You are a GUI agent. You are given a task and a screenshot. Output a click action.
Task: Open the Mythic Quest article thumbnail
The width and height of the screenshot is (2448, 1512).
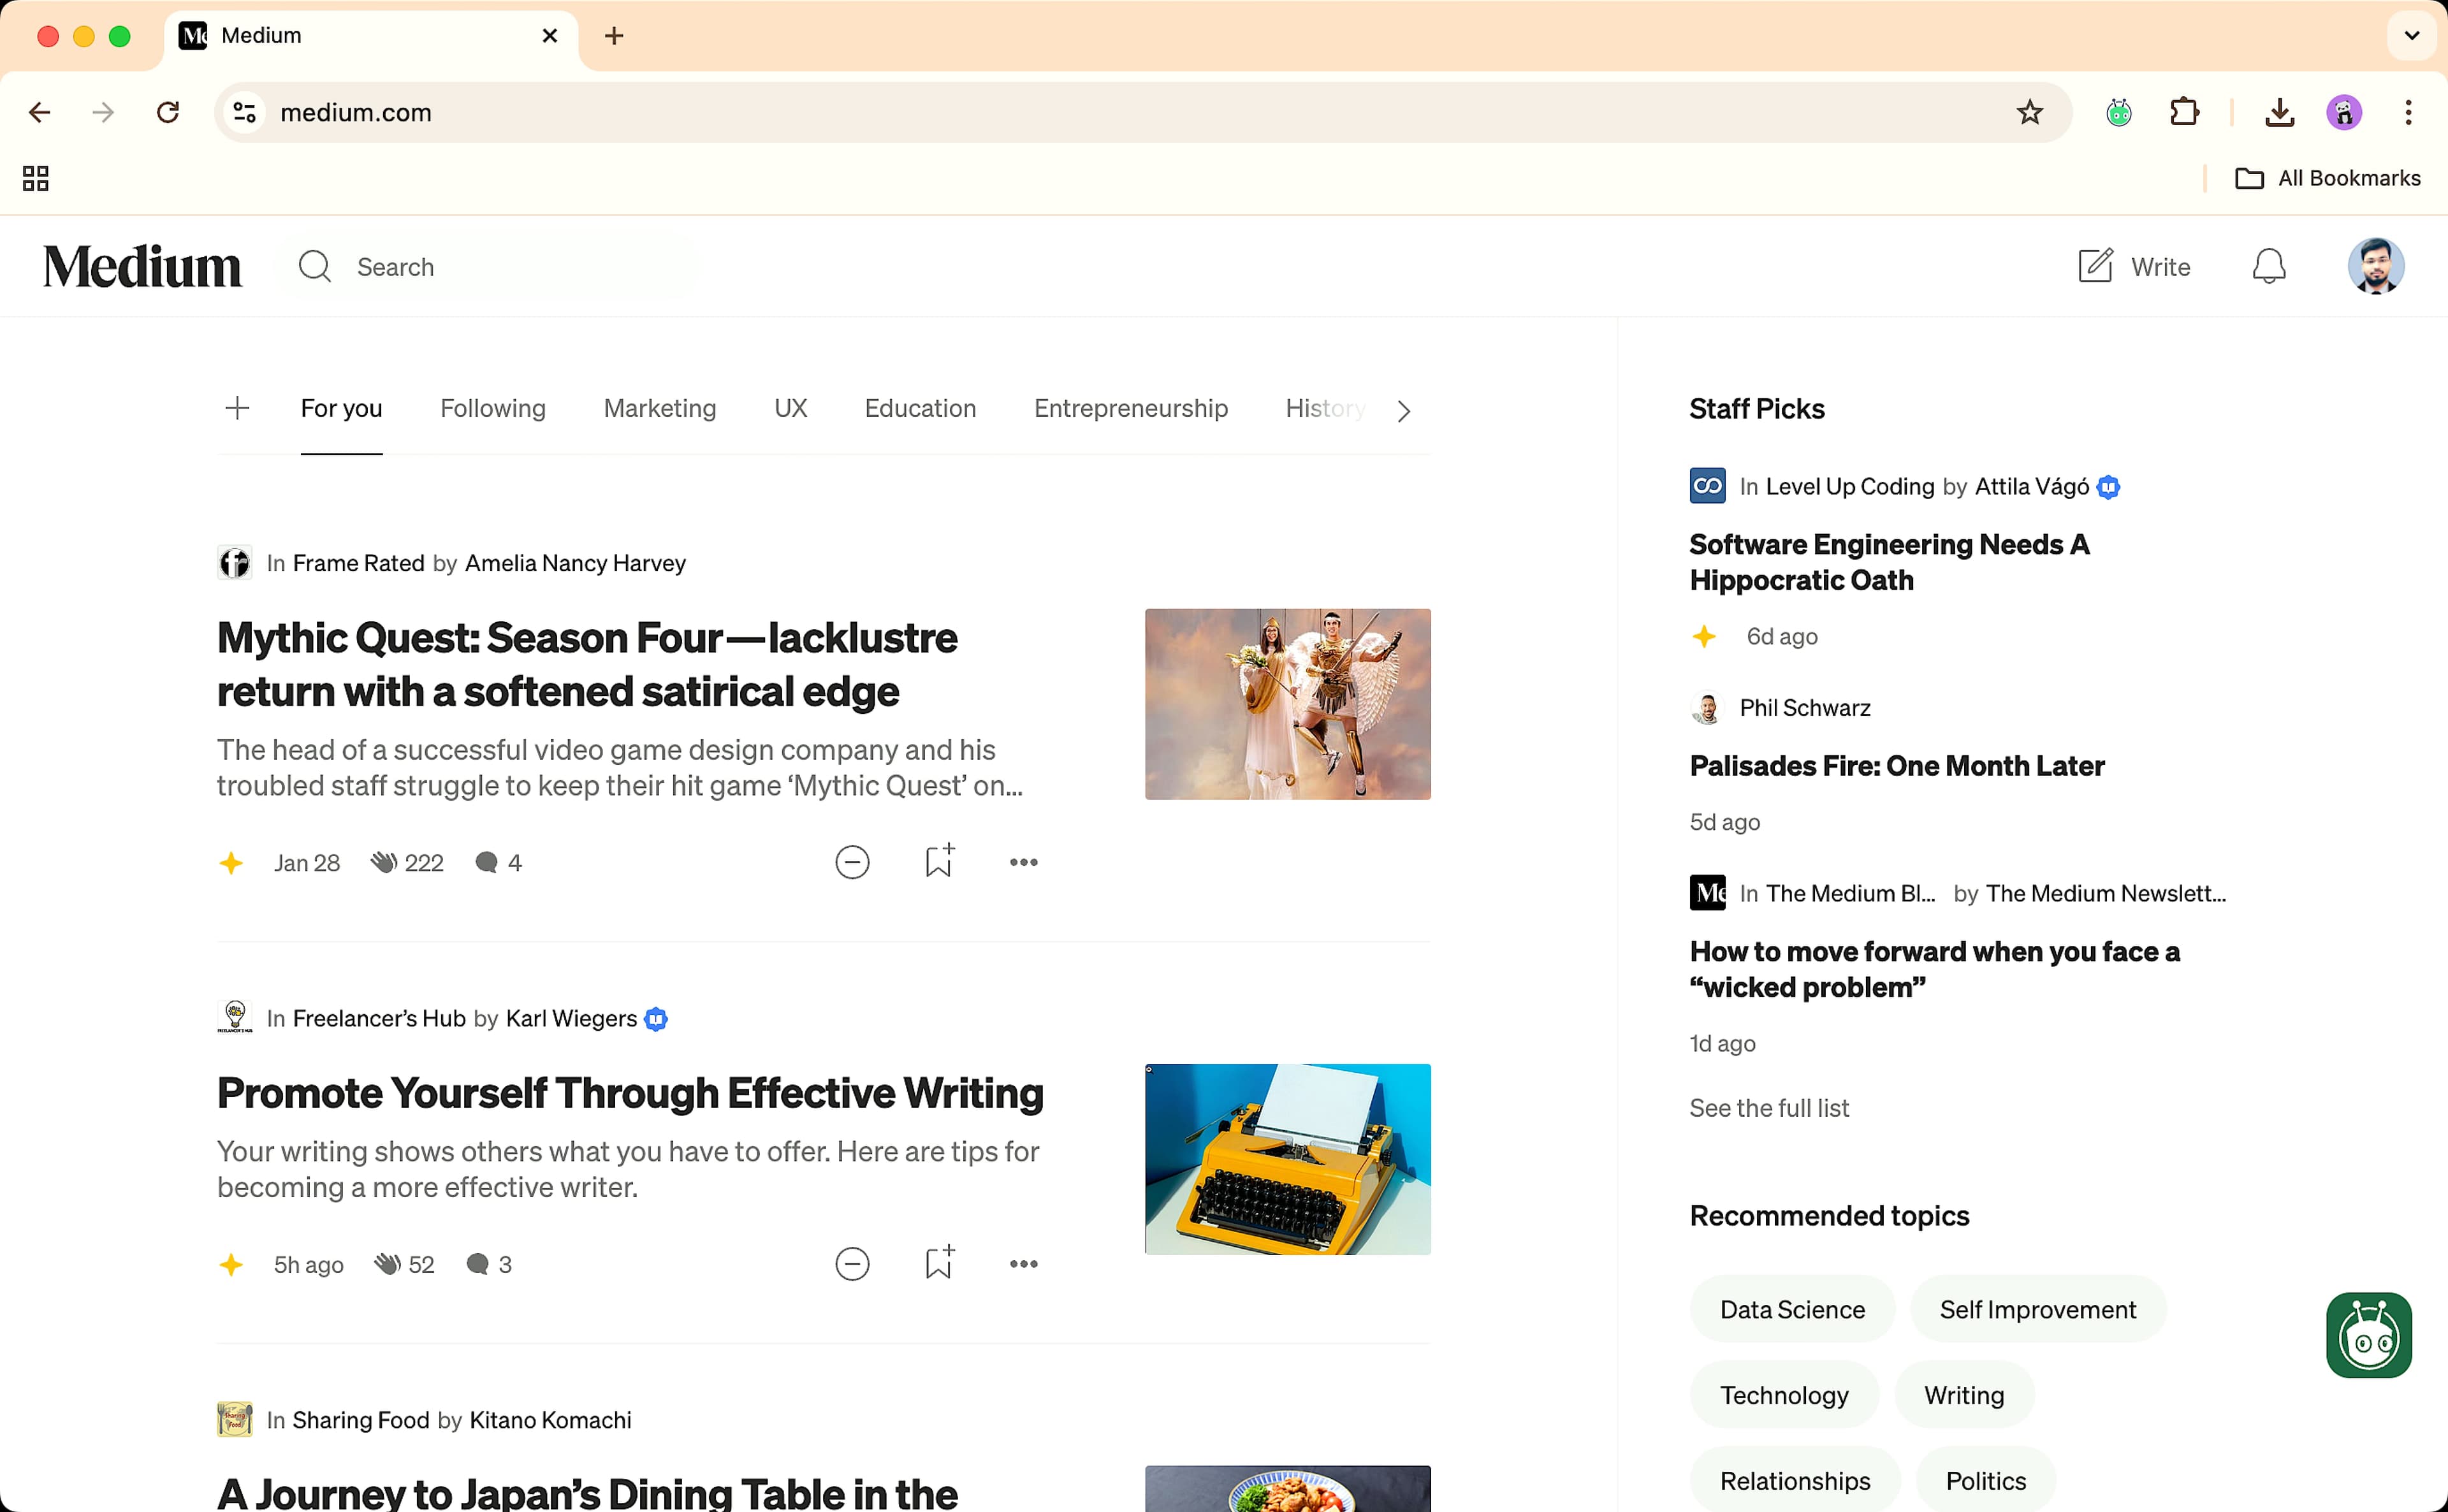tap(1287, 704)
